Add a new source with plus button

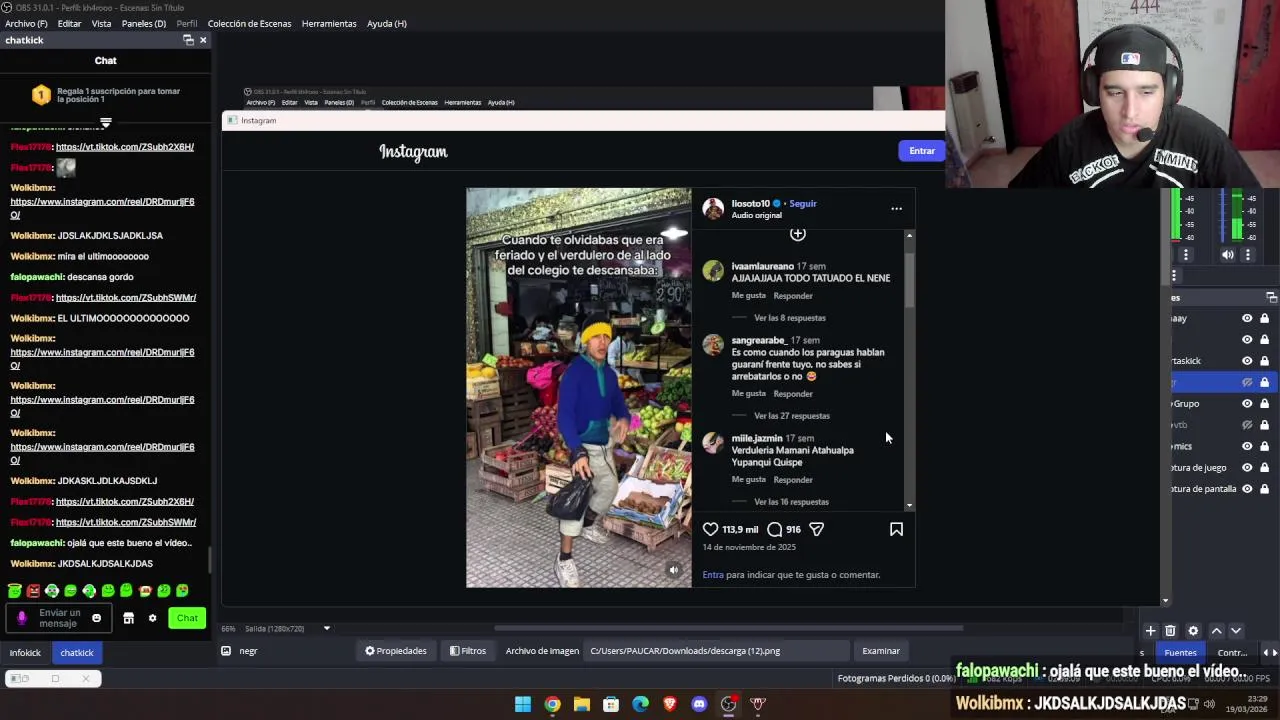tap(1150, 631)
